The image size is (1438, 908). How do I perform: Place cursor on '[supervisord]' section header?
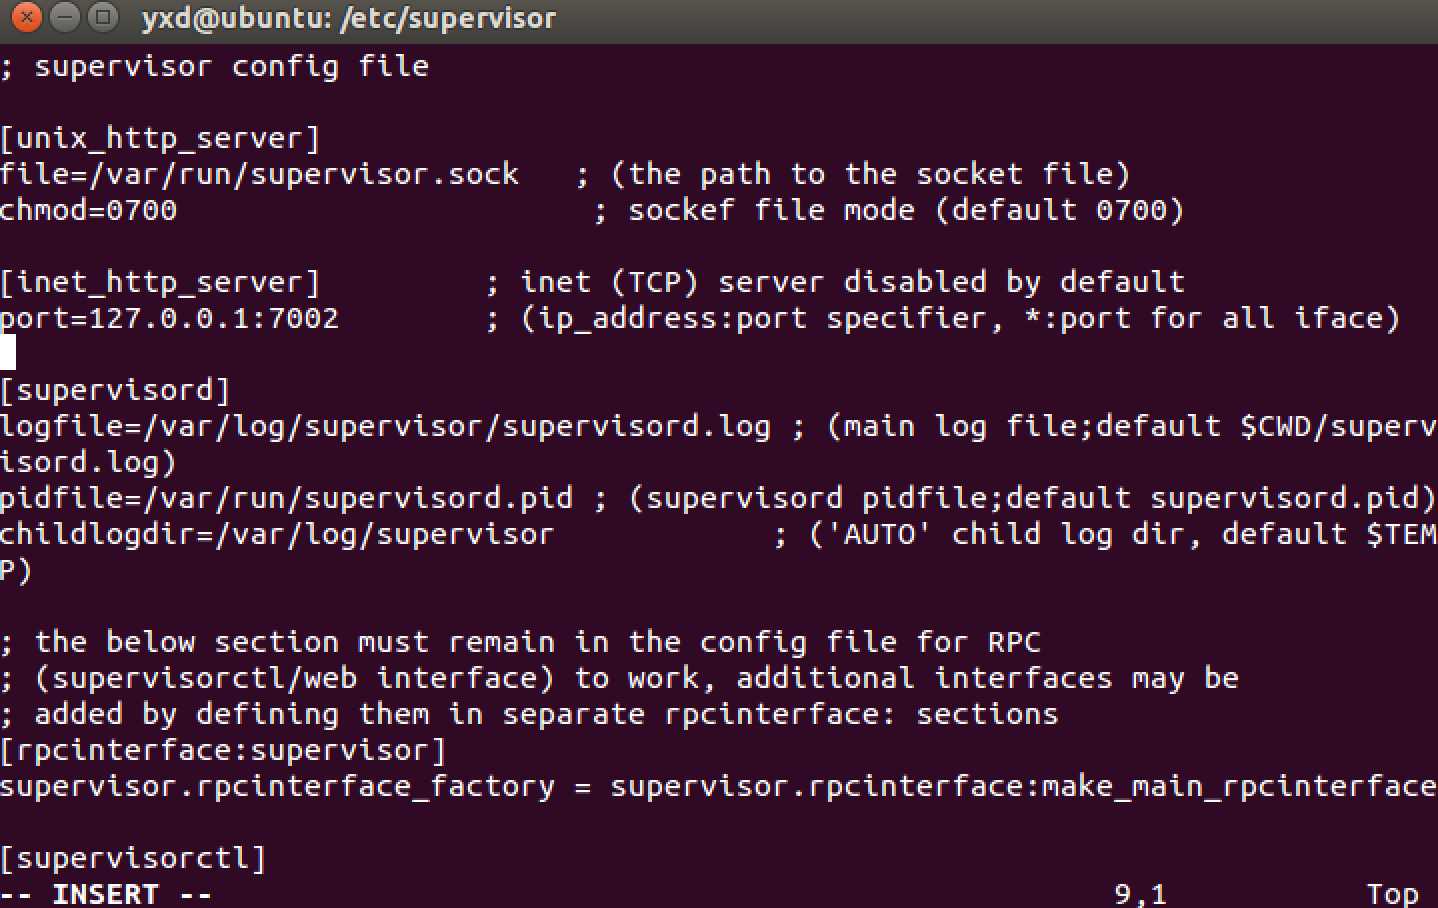click(x=115, y=390)
